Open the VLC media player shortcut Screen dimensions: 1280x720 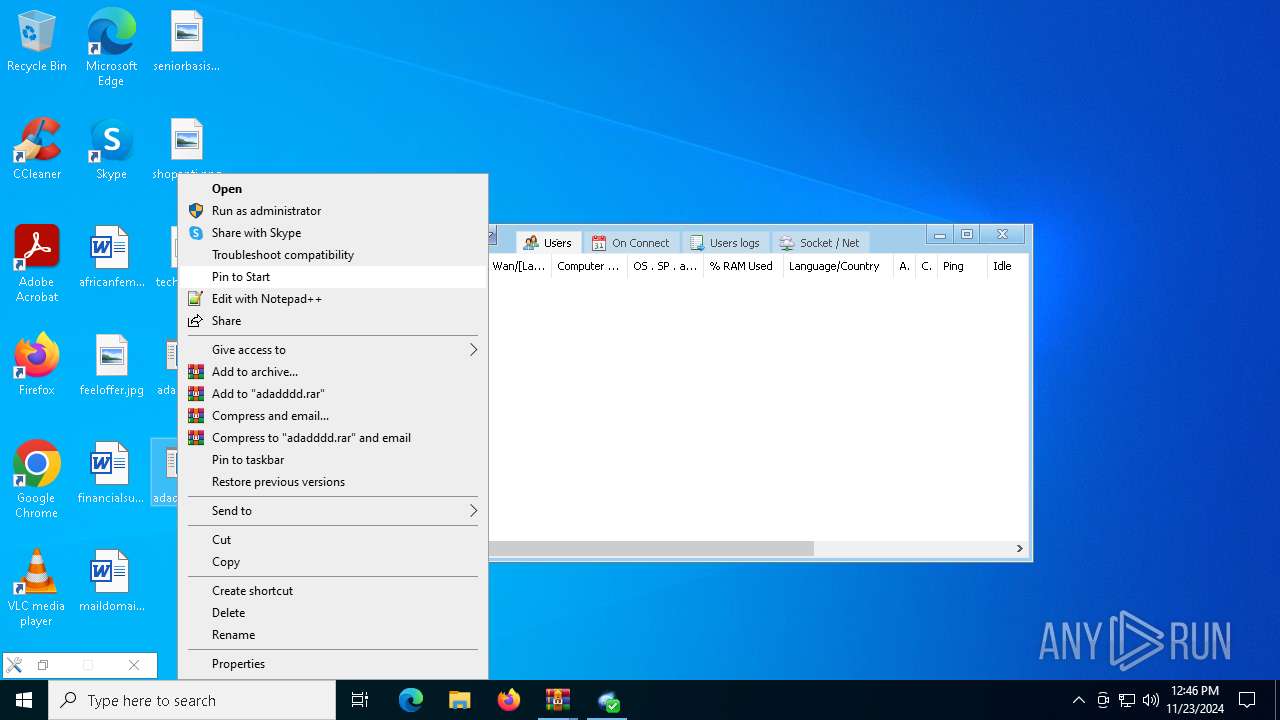(x=37, y=588)
